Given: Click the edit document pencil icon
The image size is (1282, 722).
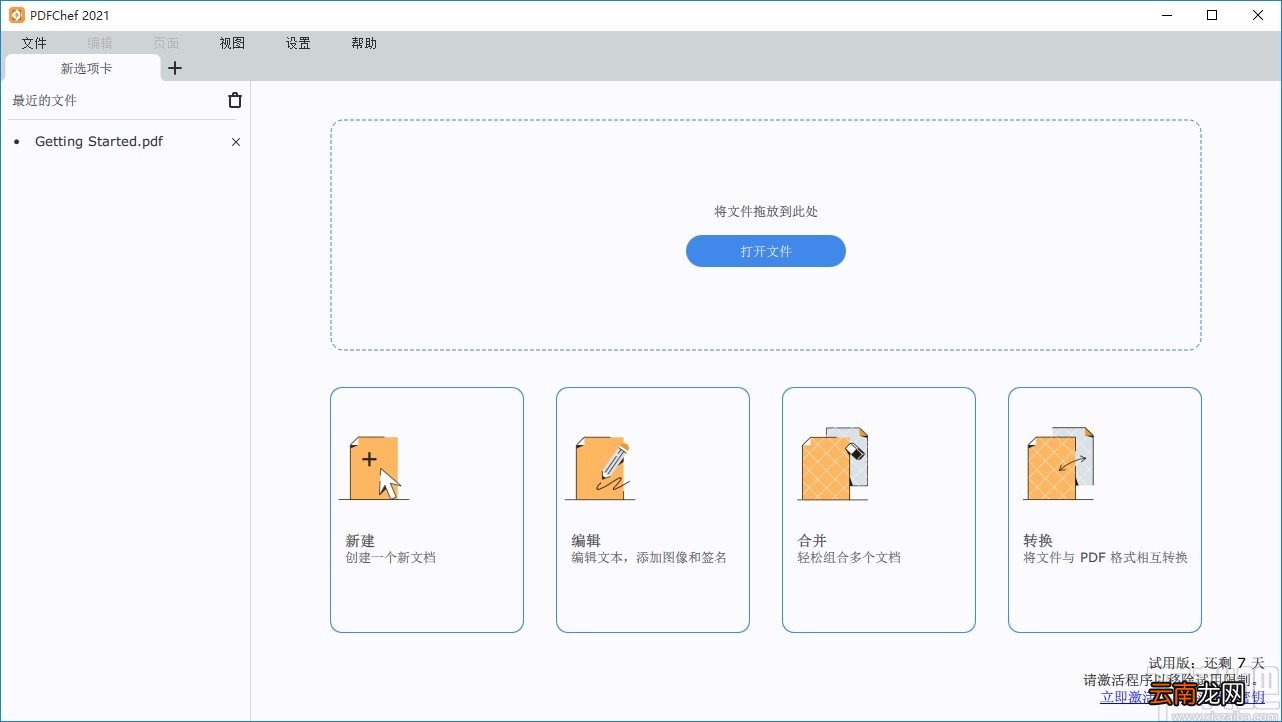Looking at the screenshot, I should point(600,467).
